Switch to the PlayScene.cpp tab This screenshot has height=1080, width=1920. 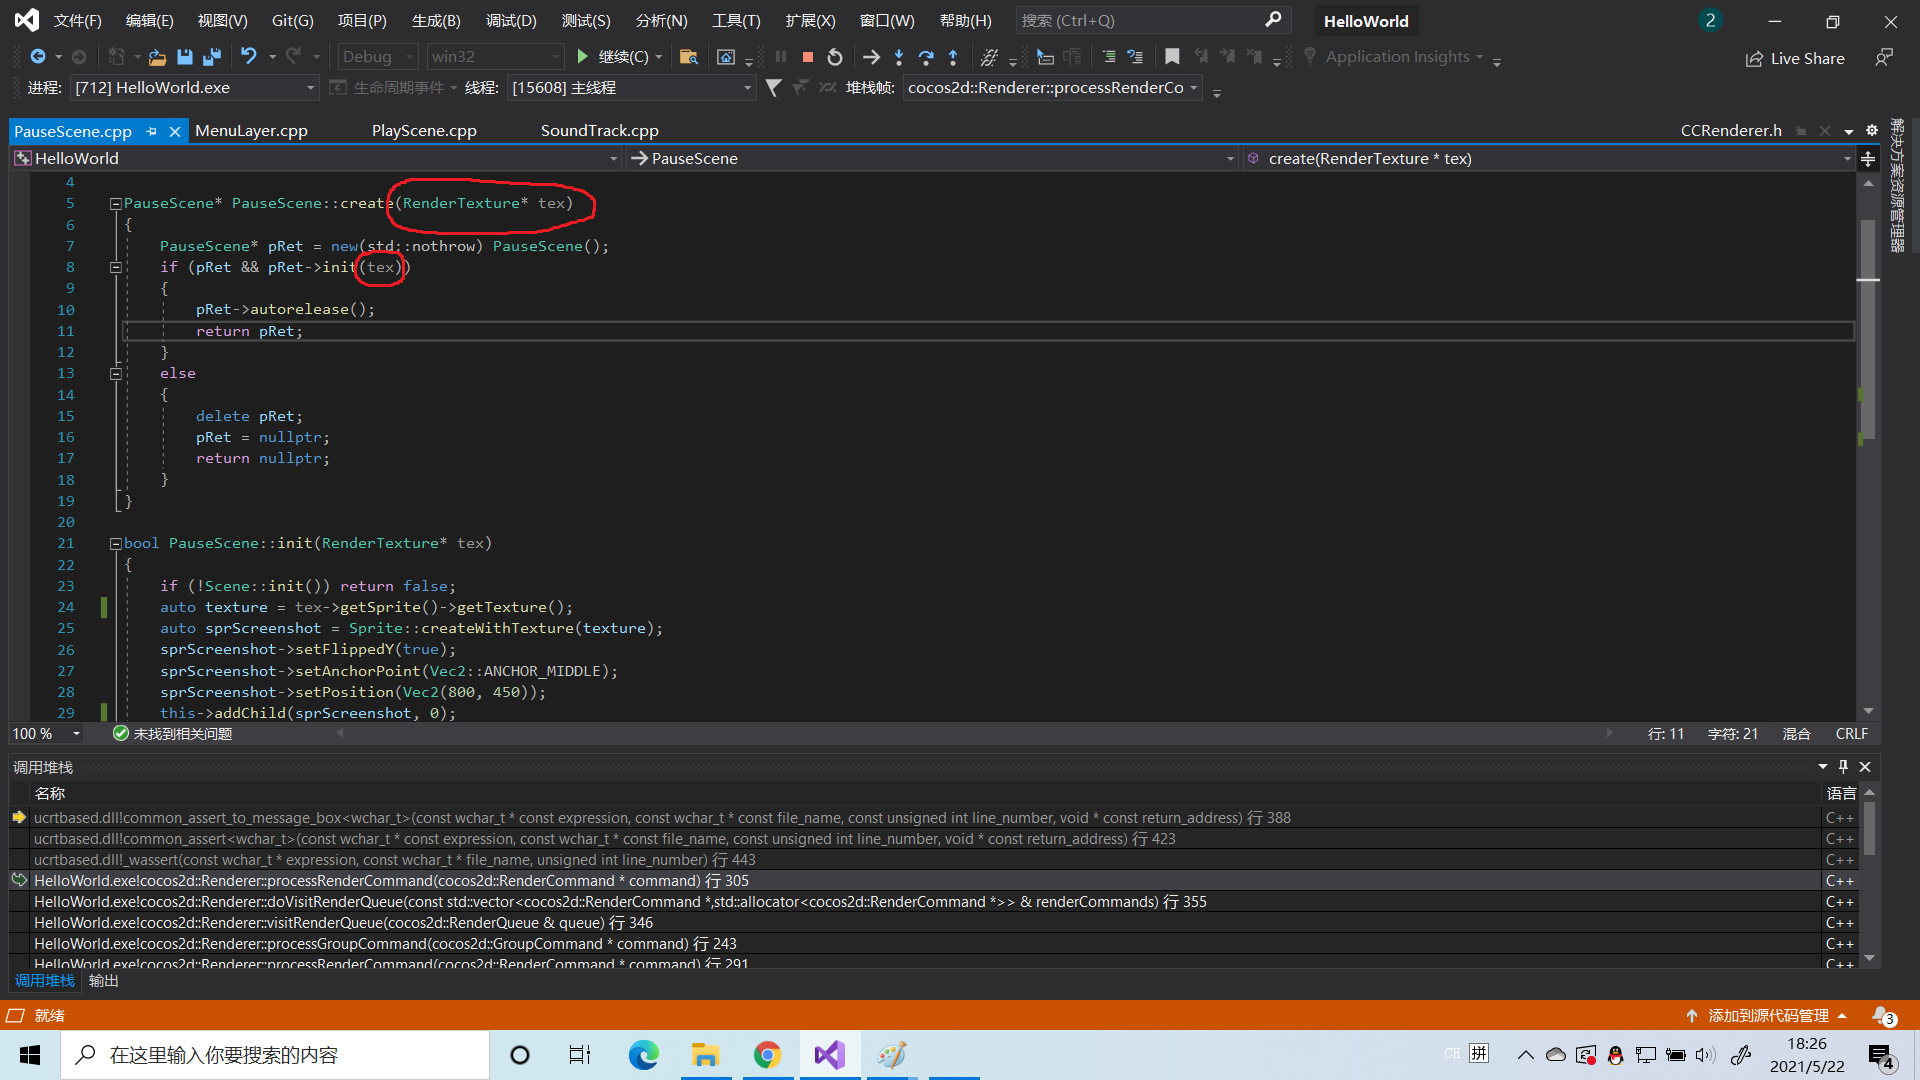tap(424, 131)
